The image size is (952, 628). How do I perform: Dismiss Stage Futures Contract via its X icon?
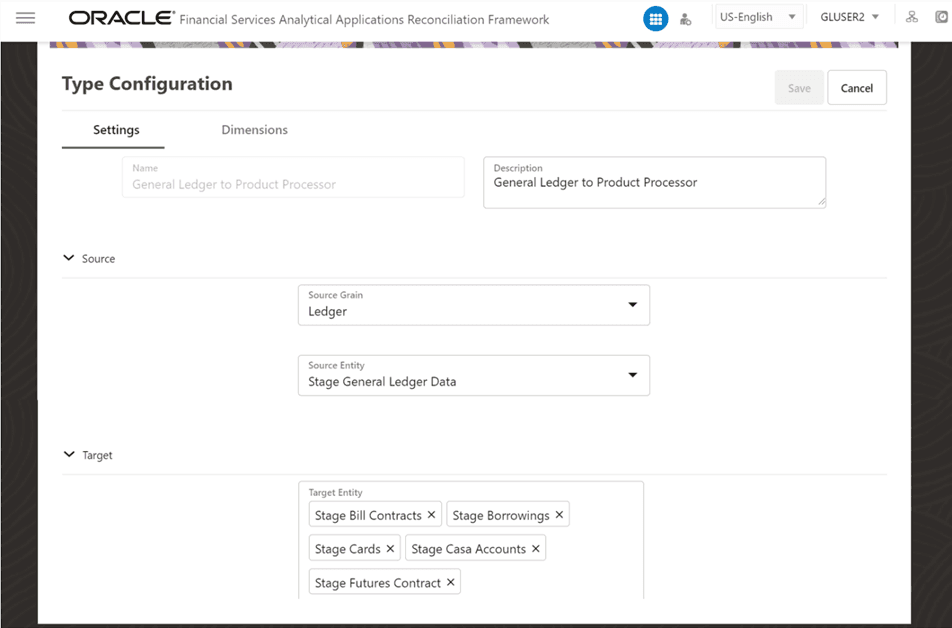451,581
